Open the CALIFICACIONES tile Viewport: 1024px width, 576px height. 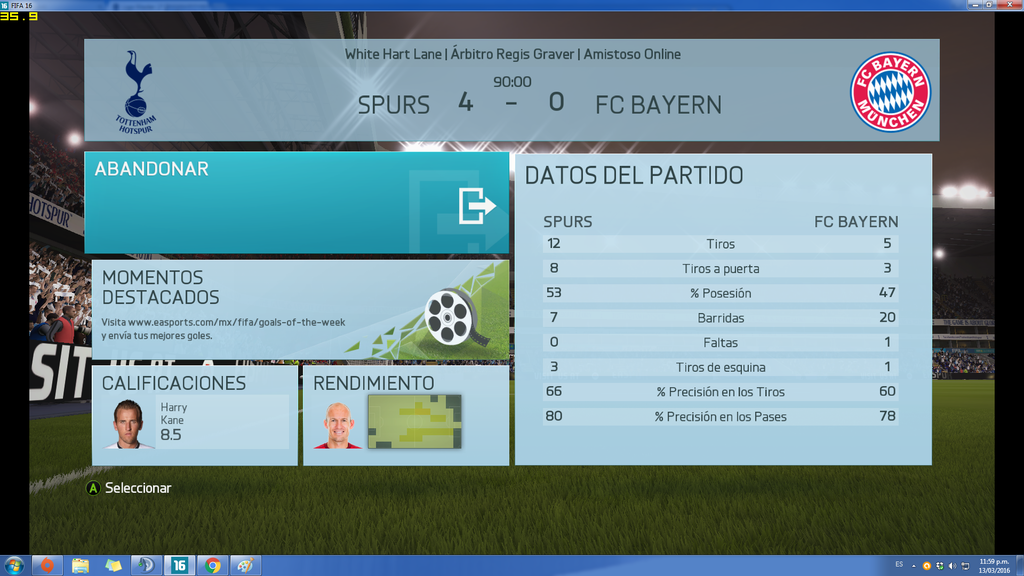click(x=195, y=415)
